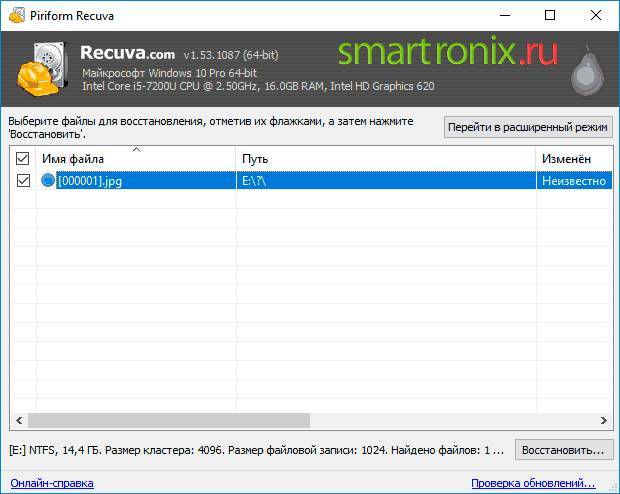Click the horizontal scrollbar thumb
The height and width of the screenshot is (494, 620).
(169, 420)
